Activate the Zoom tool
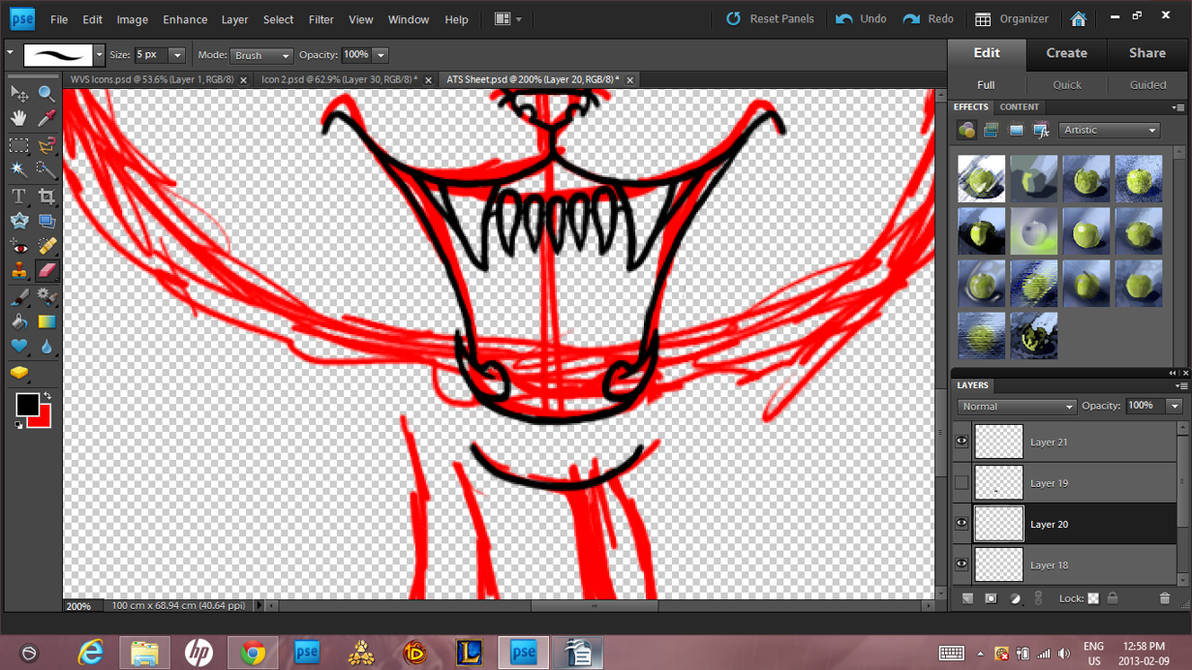This screenshot has height=670, width=1192. click(46, 93)
